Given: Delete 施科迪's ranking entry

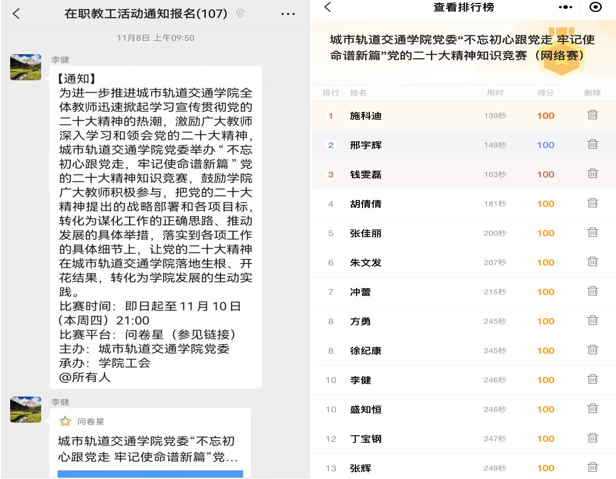Looking at the screenshot, I should (x=592, y=115).
